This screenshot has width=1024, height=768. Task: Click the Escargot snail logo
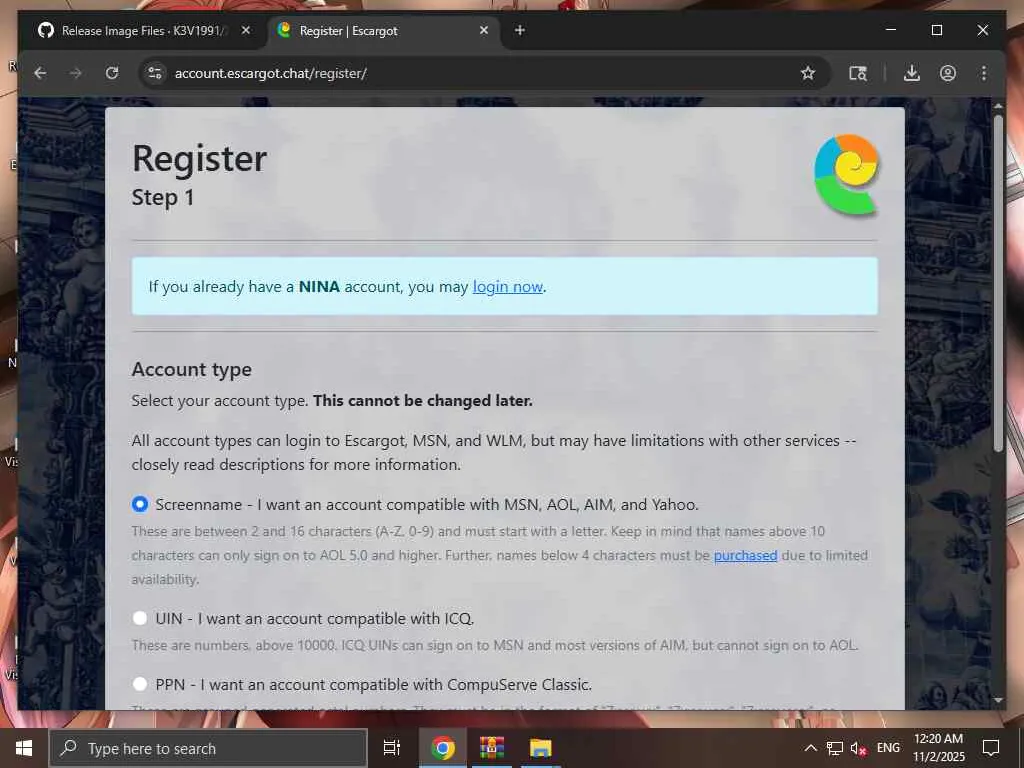coord(846,174)
